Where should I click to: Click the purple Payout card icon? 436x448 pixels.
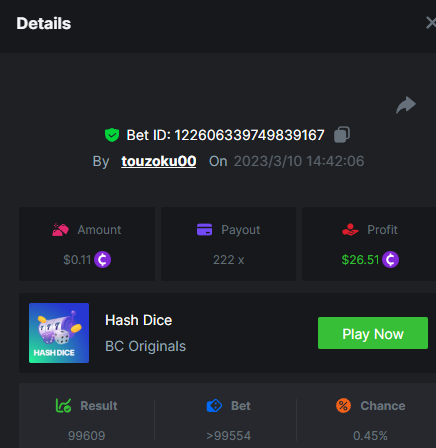204,230
